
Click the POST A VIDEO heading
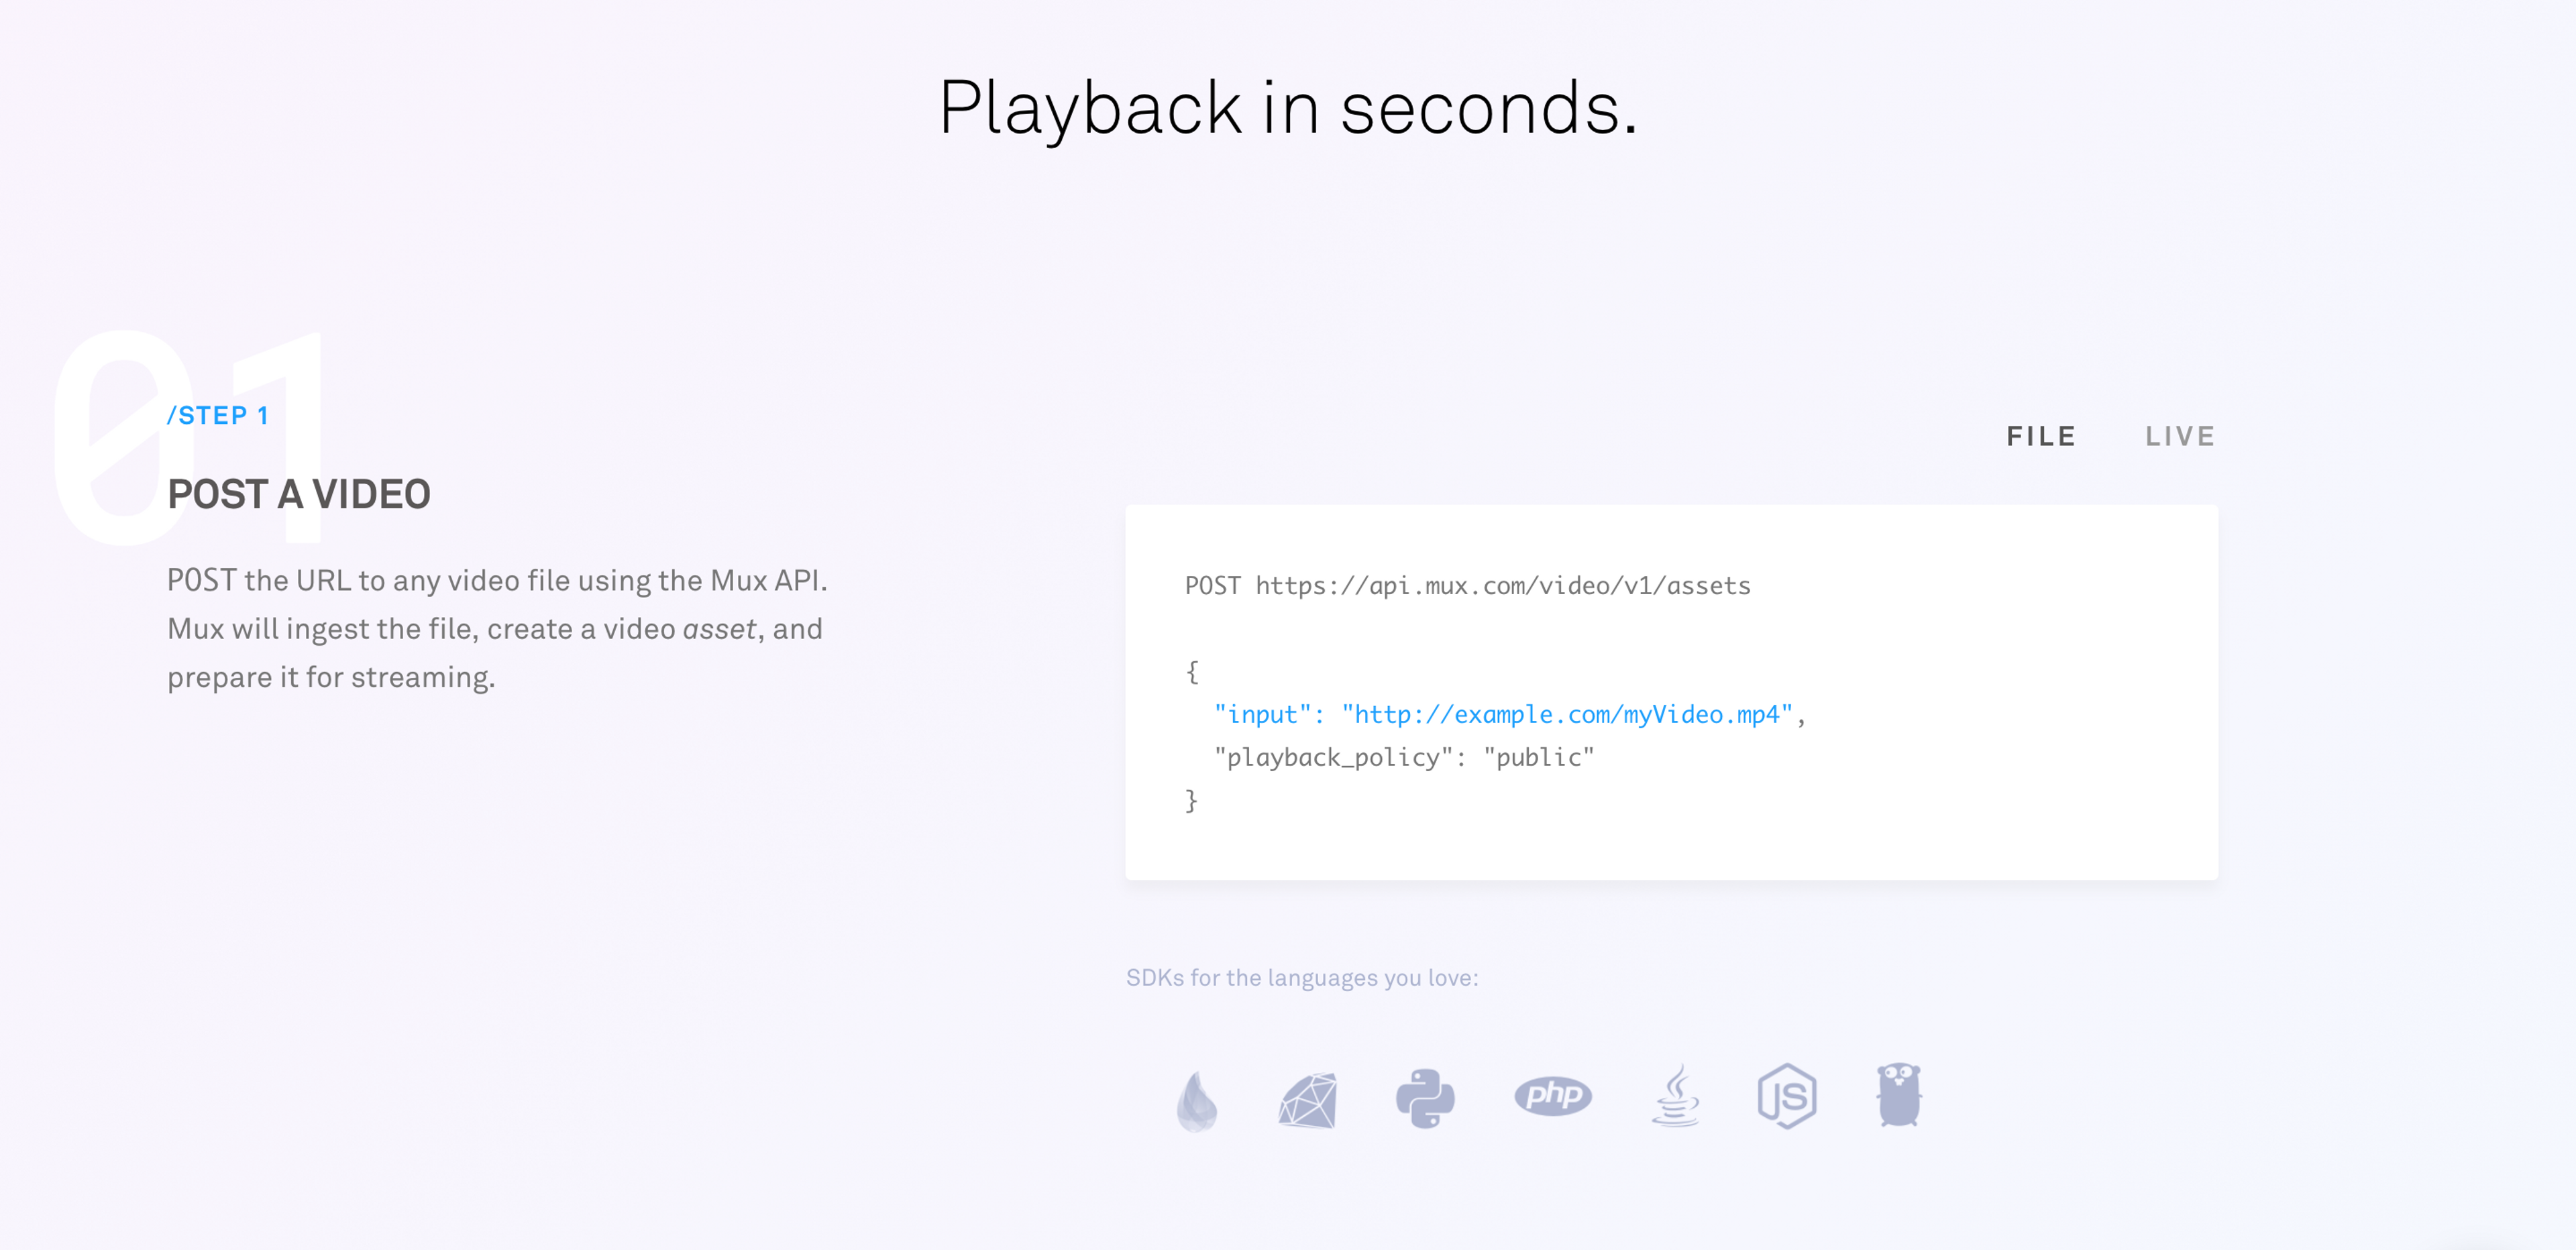(299, 495)
